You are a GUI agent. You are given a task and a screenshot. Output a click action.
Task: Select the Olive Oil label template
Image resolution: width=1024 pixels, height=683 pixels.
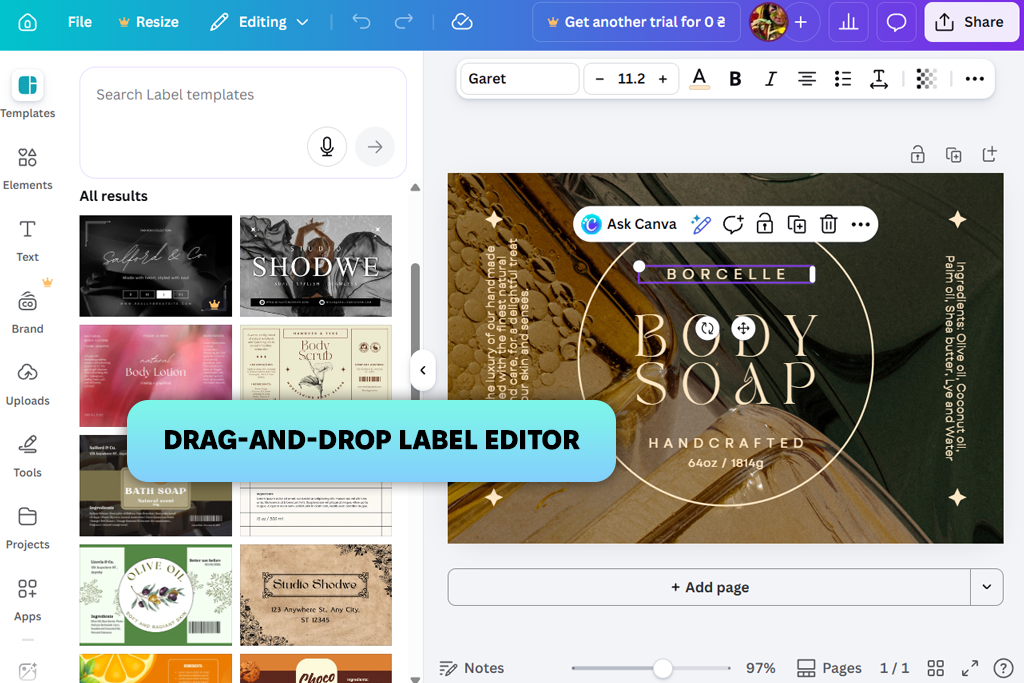click(x=155, y=595)
